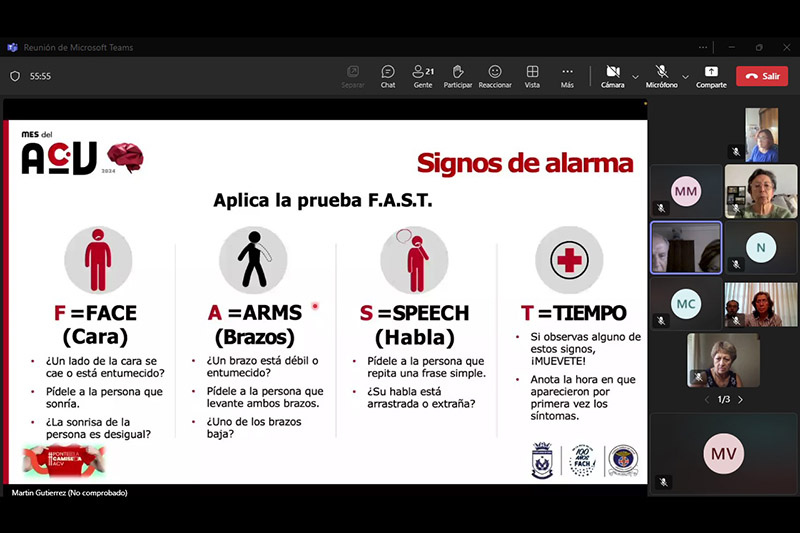Click the 100 años FACH emblem

coord(583,460)
